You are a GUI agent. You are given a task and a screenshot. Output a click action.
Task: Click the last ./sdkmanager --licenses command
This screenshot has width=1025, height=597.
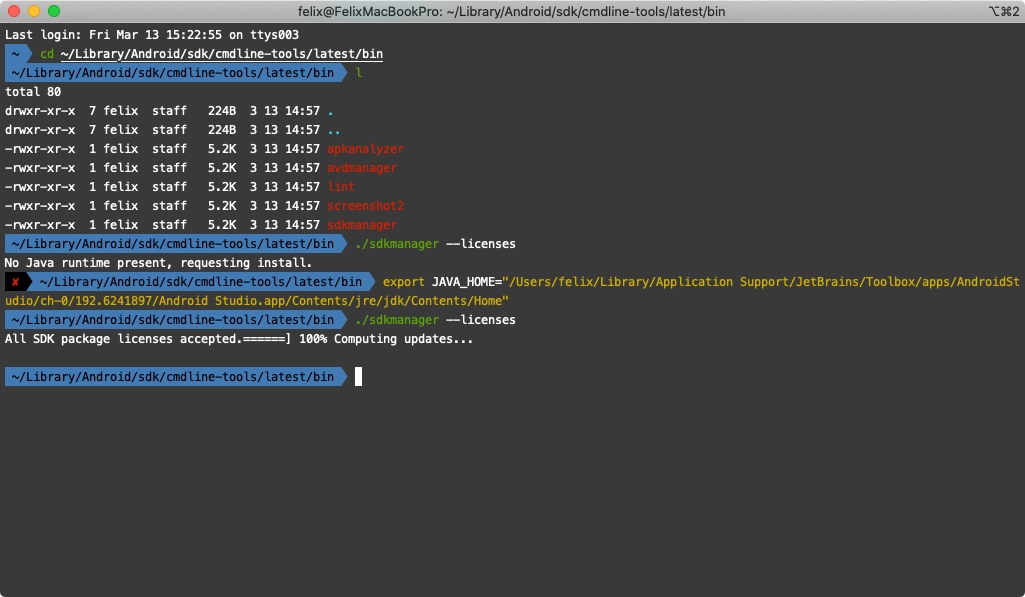(x=435, y=320)
